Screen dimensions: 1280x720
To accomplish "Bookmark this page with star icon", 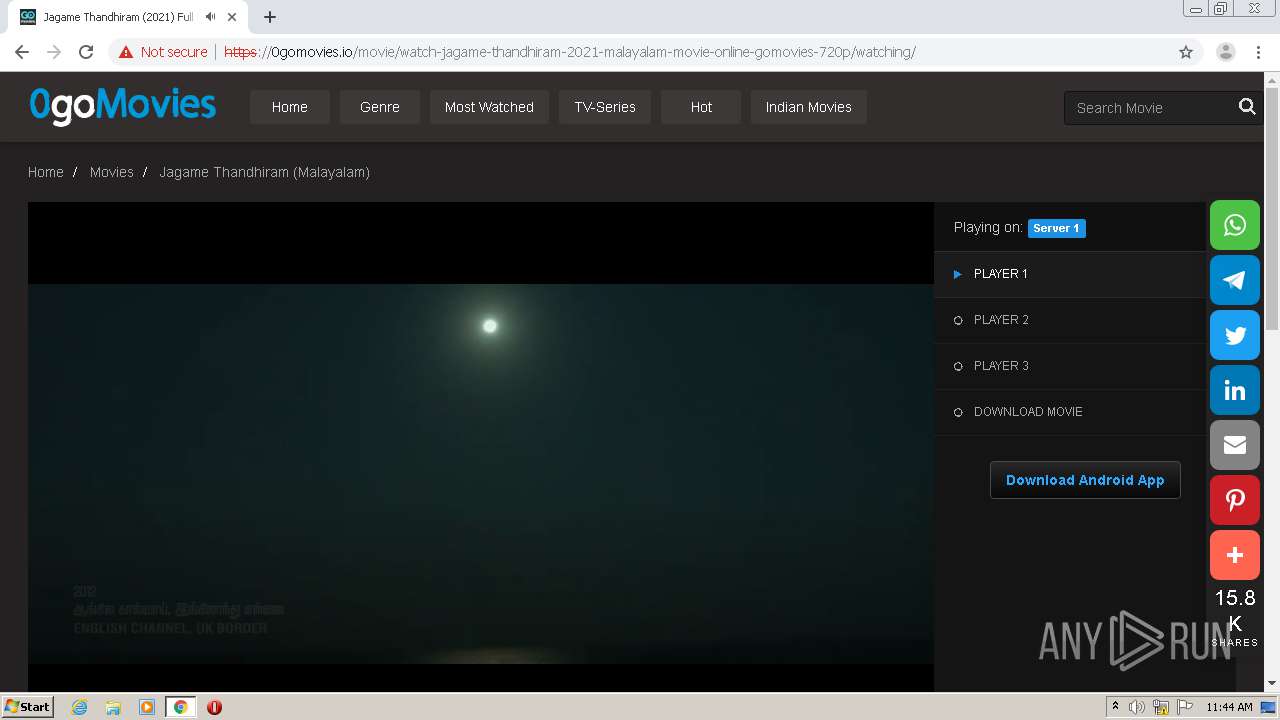I will tap(1186, 52).
